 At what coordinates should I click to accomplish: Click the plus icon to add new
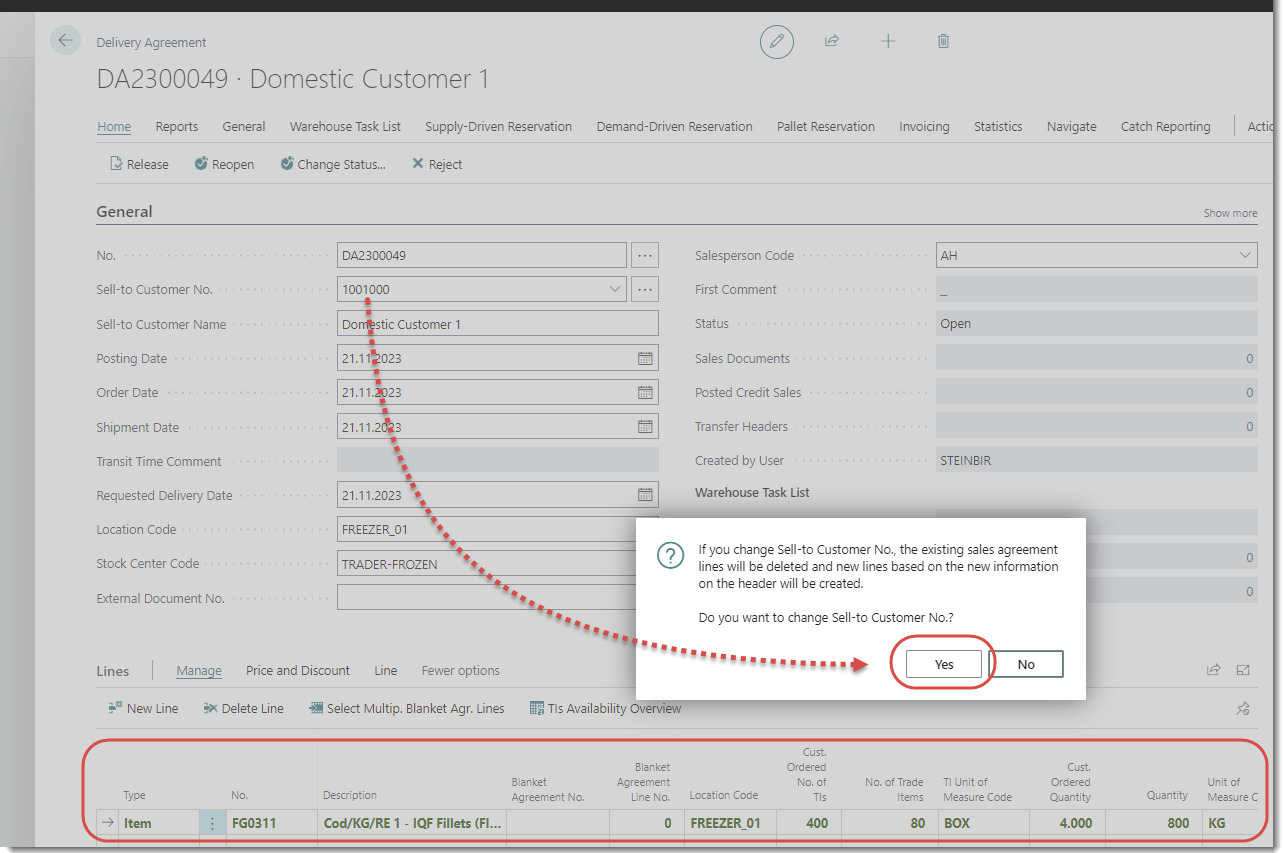coord(888,41)
